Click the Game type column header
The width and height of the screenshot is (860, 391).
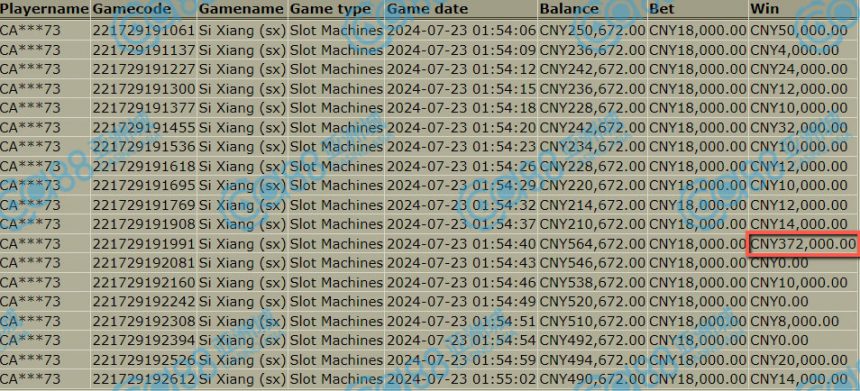[336, 9]
